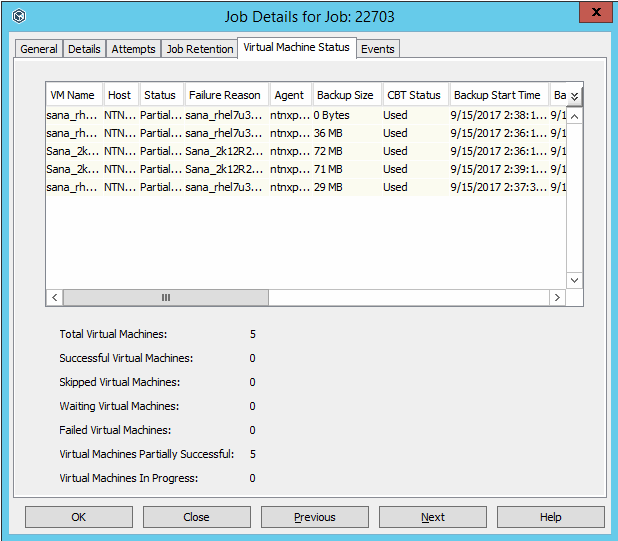The width and height of the screenshot is (618, 541).
Task: Expand hidden columns chevron in table header
Action: (574, 96)
